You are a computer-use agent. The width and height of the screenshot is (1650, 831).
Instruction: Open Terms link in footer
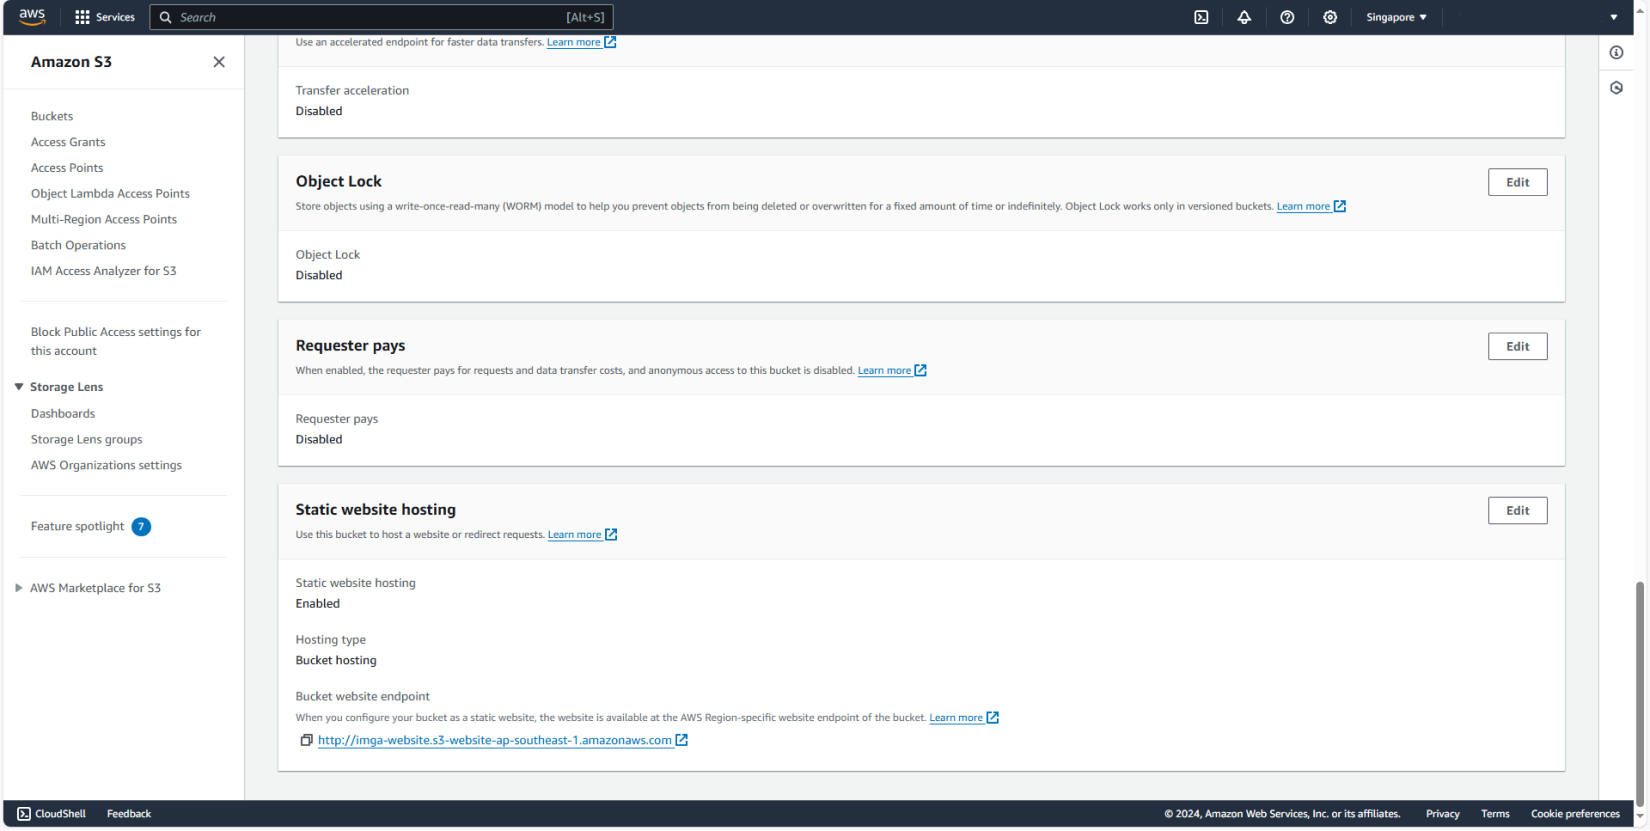[1495, 814]
